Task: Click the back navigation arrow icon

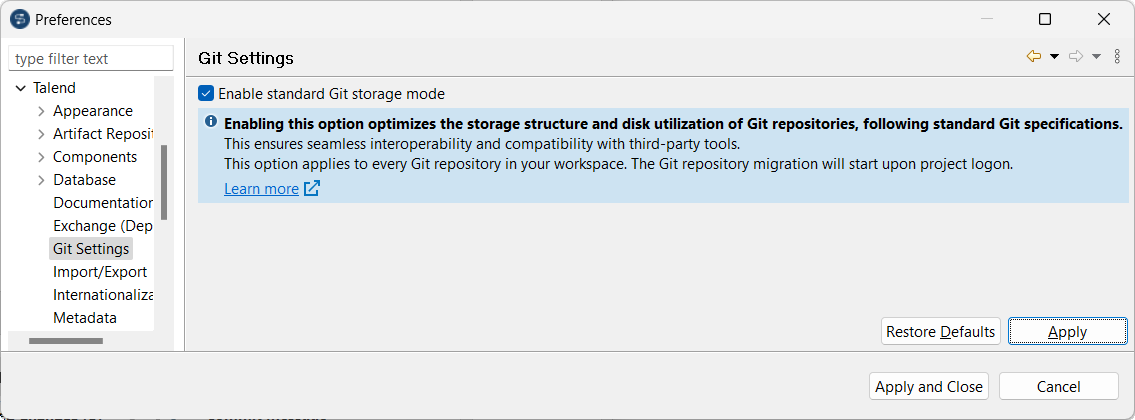Action: 1034,57
